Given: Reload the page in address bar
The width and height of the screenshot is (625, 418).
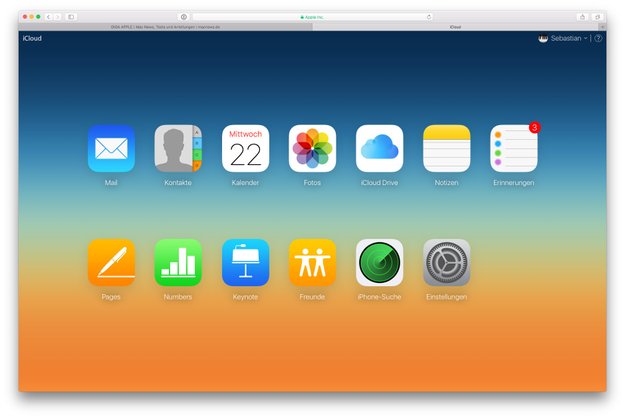Looking at the screenshot, I should [x=429, y=17].
